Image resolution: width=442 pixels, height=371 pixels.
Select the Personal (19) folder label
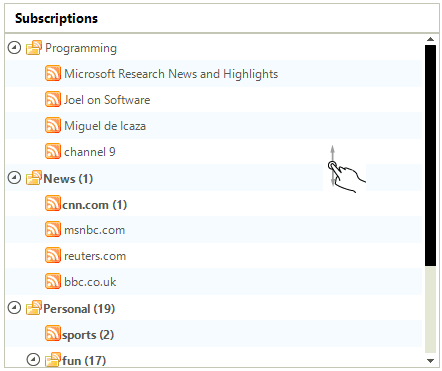(x=79, y=309)
